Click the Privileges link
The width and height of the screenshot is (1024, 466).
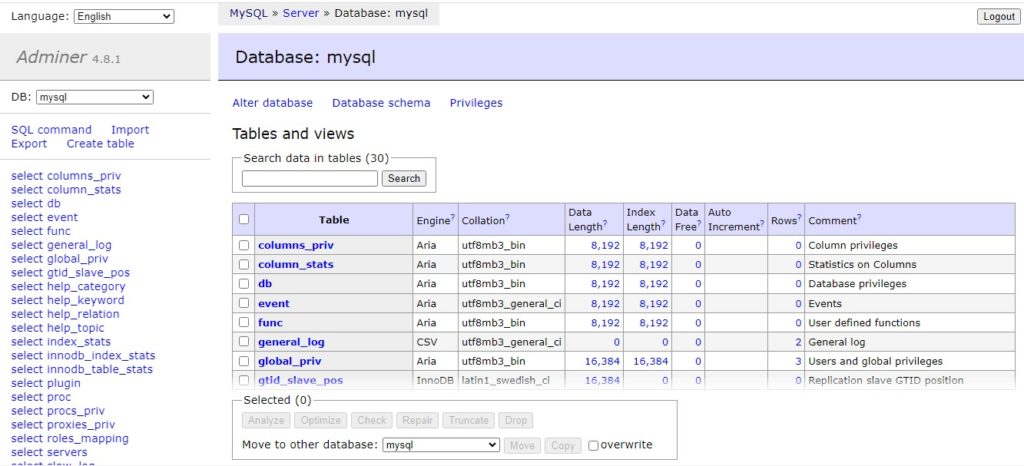tap(476, 103)
